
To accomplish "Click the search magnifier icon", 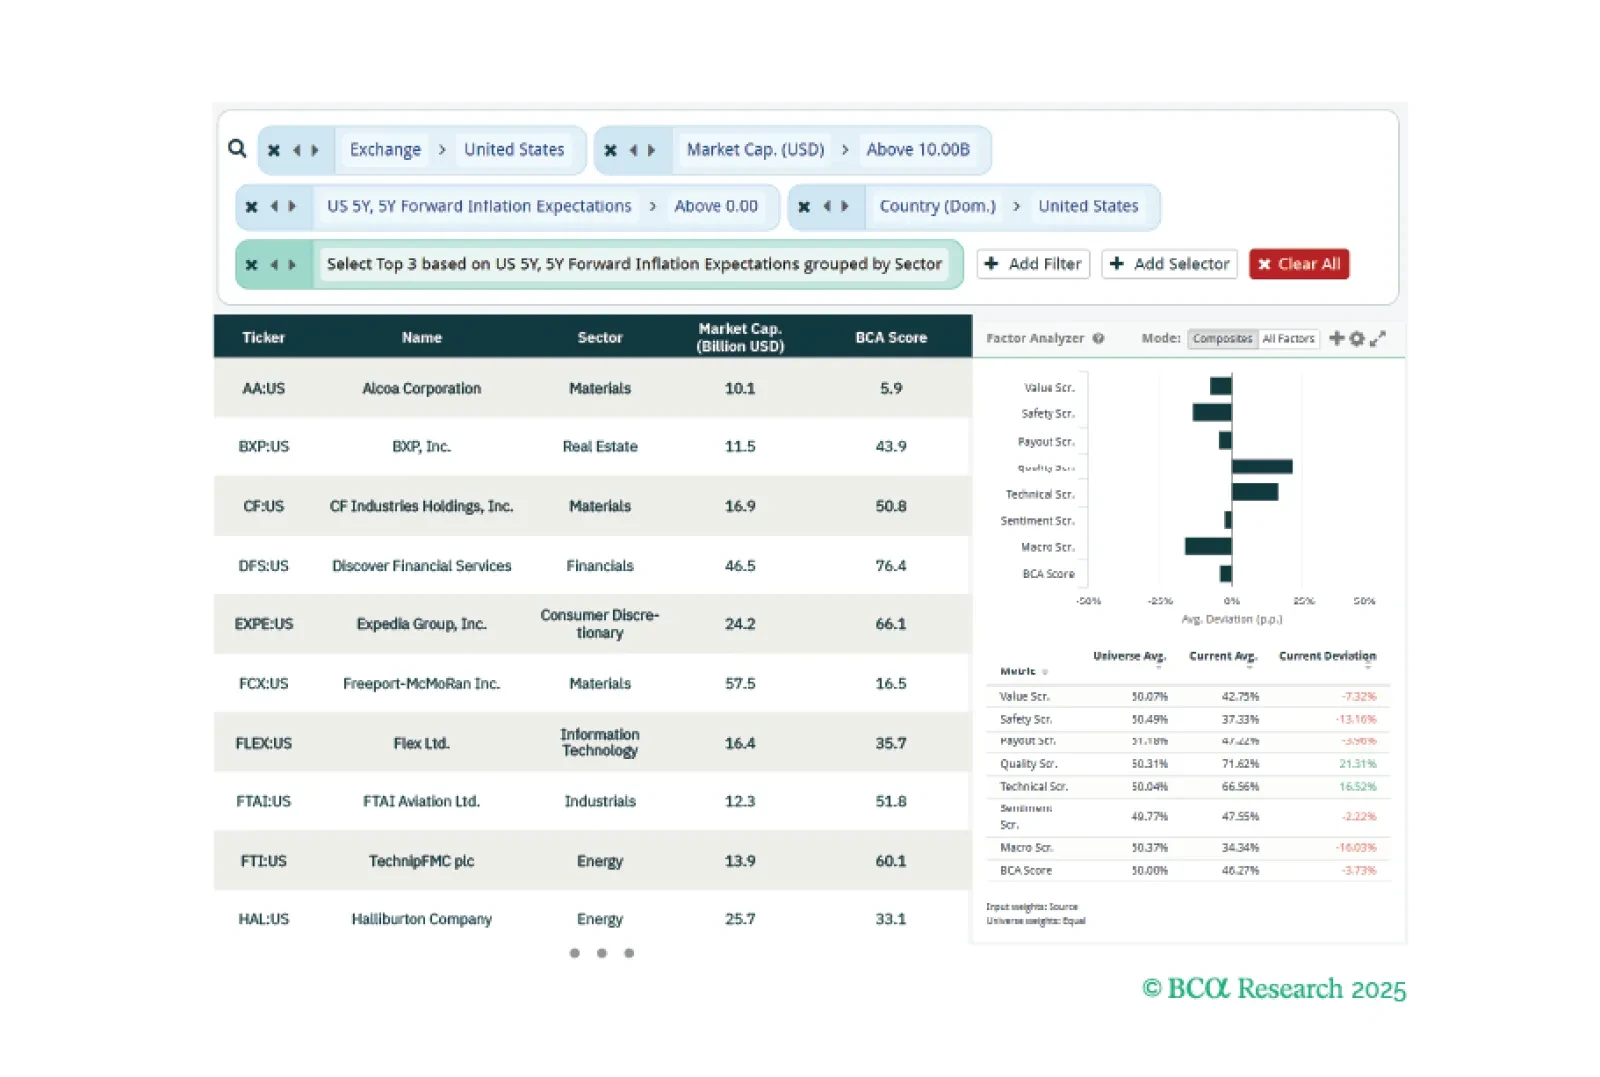I will [x=237, y=149].
